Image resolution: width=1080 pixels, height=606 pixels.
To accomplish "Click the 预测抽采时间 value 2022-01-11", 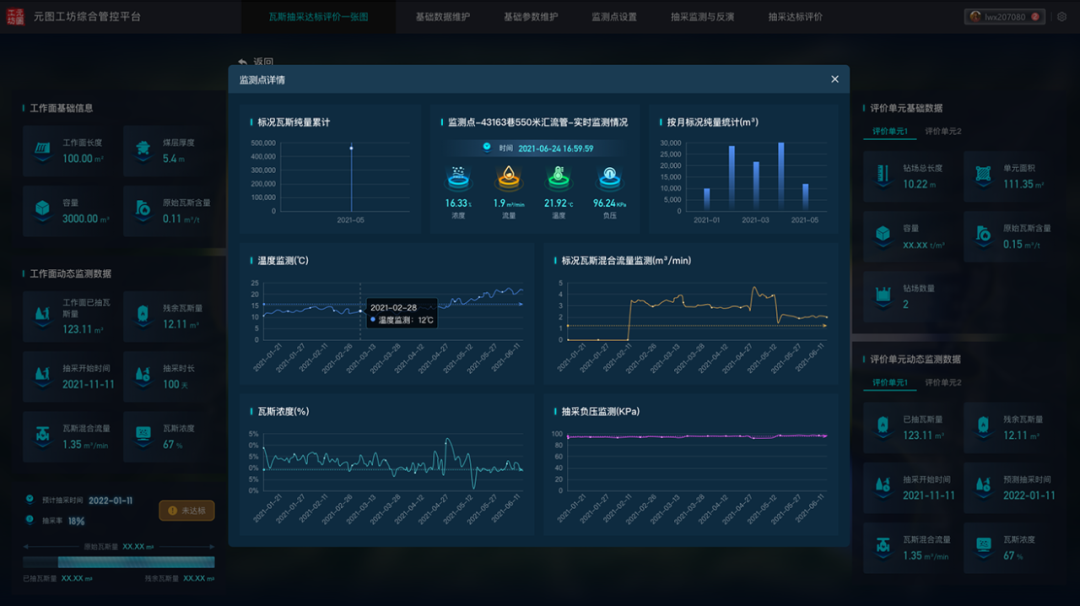I will pos(1029,495).
